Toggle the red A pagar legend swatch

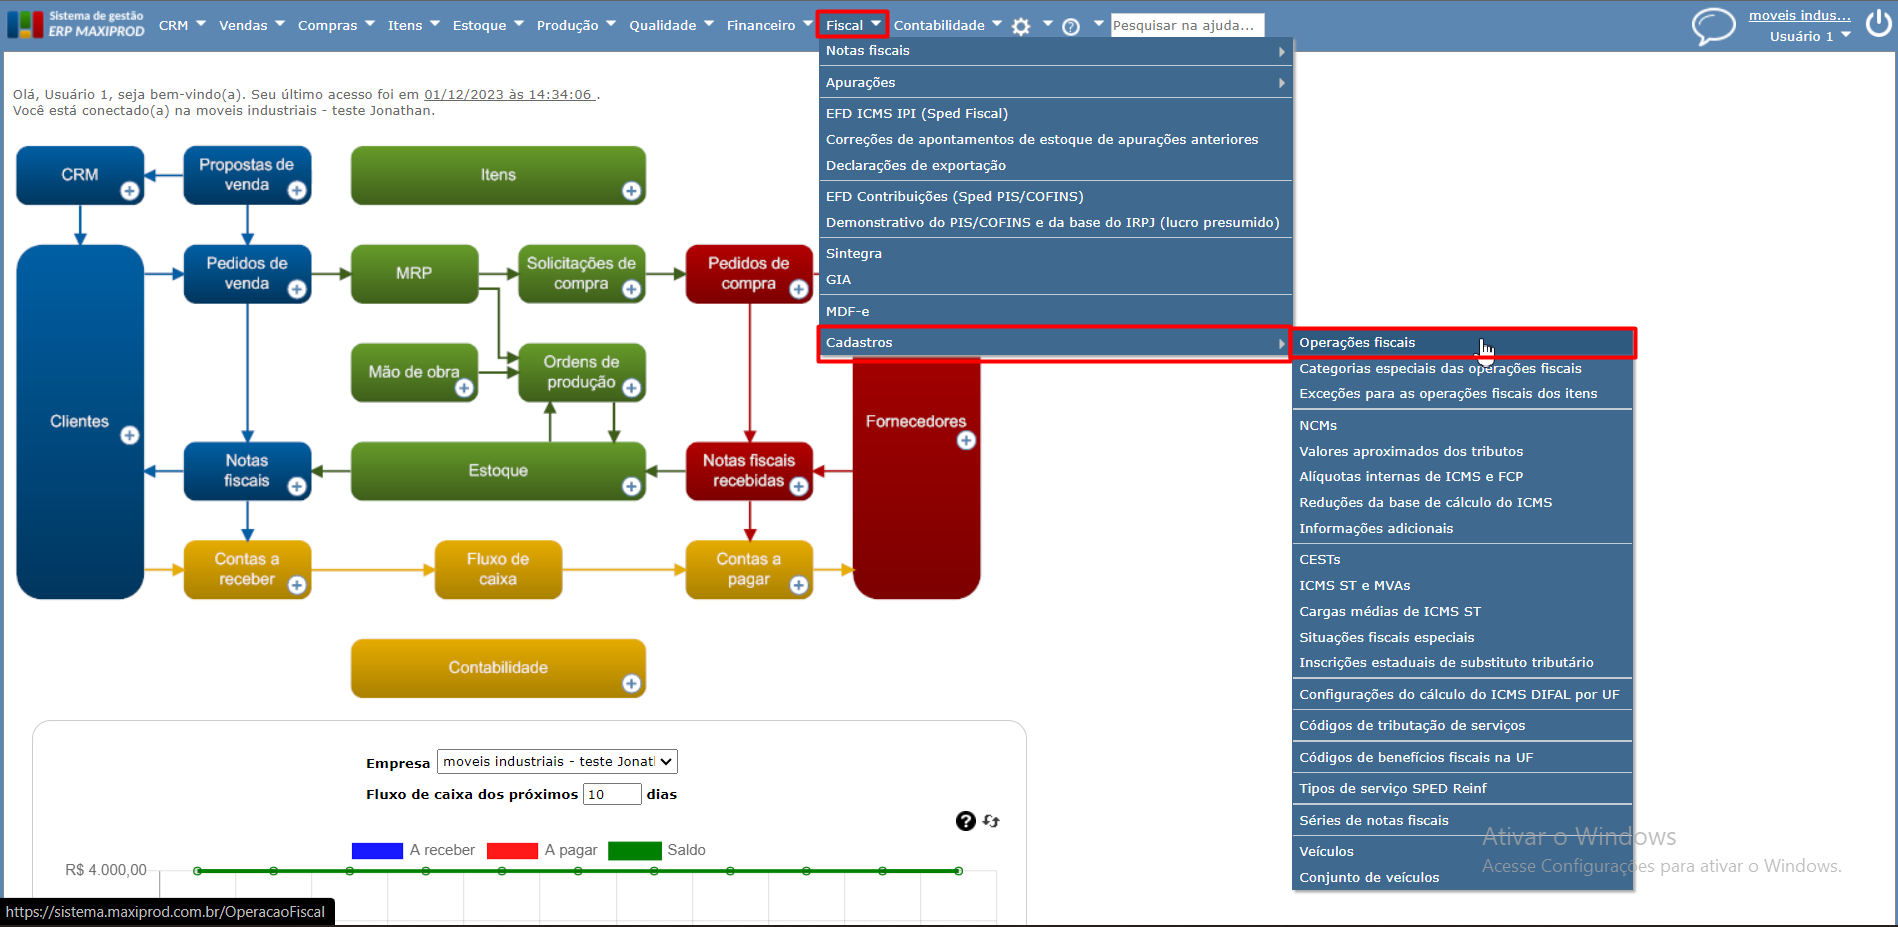512,851
